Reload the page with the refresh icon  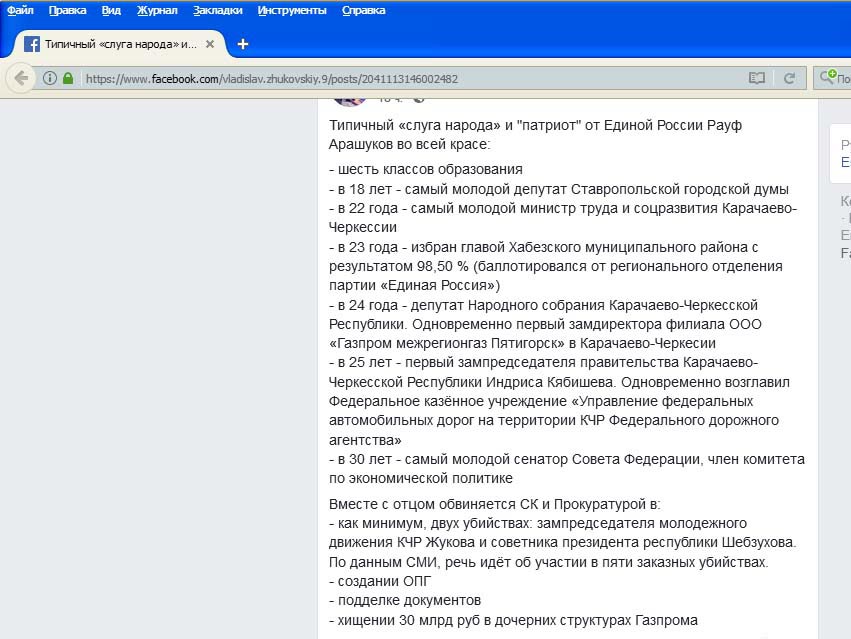pos(789,78)
